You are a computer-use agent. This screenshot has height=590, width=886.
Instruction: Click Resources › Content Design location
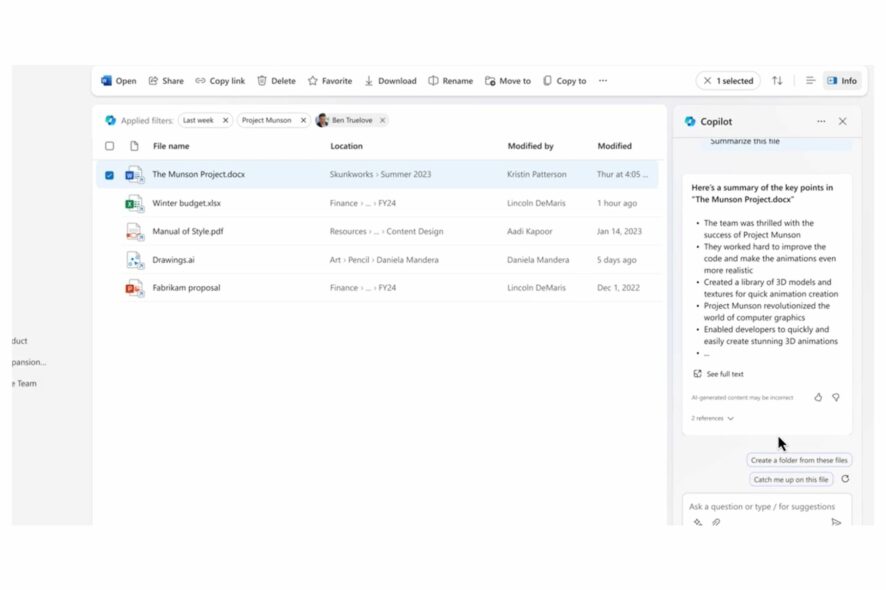pos(386,231)
